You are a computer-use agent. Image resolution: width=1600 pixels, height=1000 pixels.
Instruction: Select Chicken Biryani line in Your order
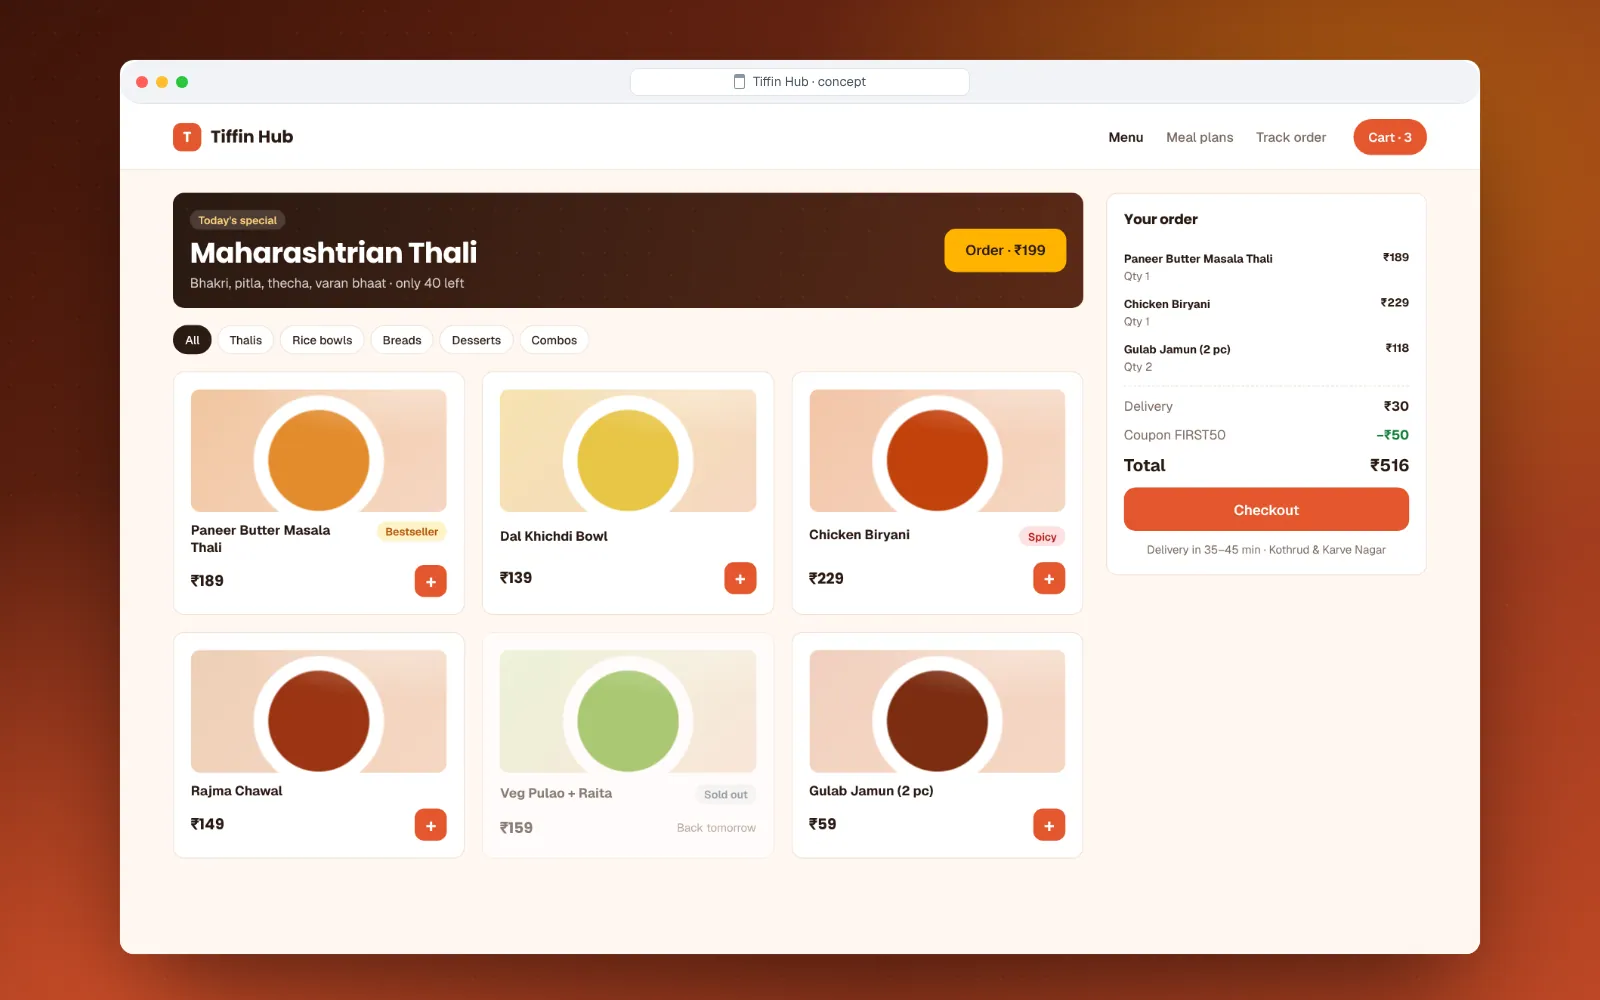(1266, 312)
